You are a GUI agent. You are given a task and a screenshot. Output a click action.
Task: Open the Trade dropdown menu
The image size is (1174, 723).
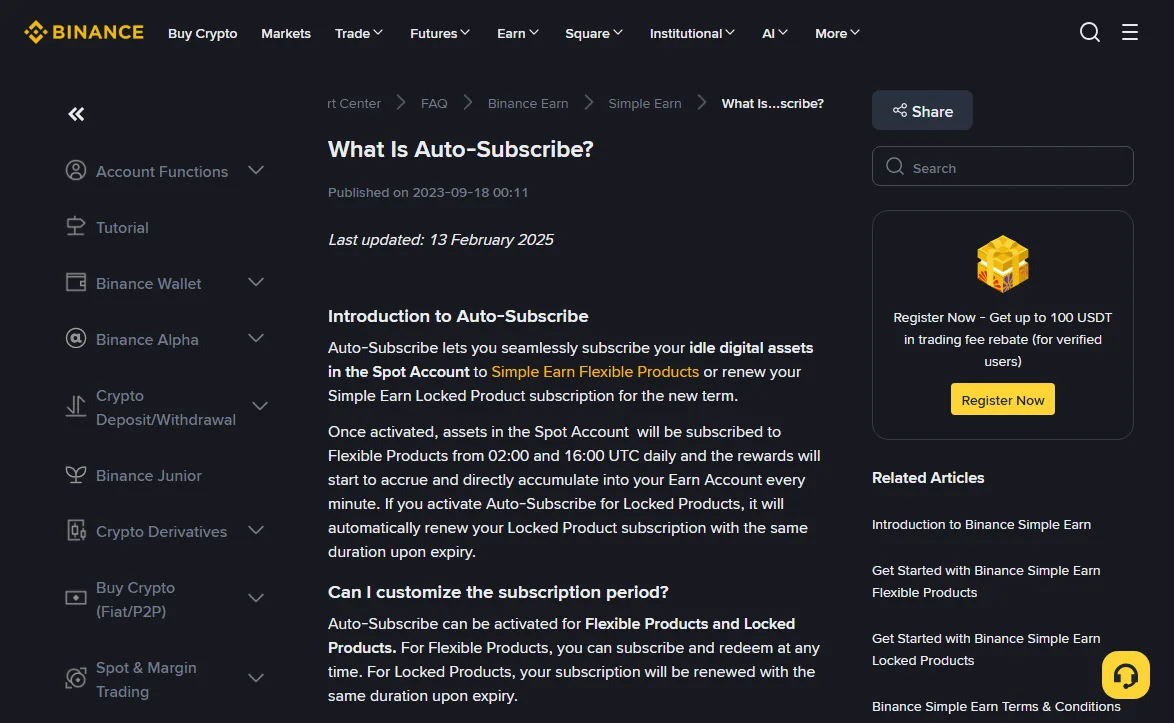pos(359,33)
